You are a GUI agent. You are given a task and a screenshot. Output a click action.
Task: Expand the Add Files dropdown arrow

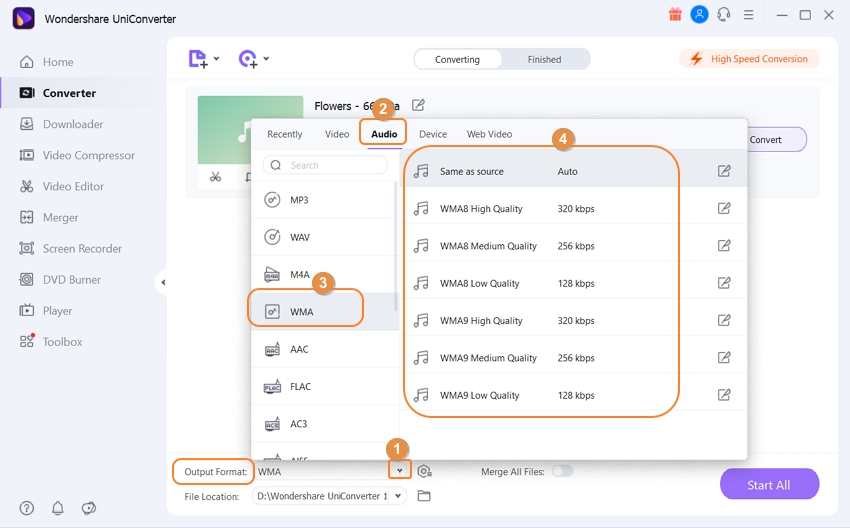216,59
